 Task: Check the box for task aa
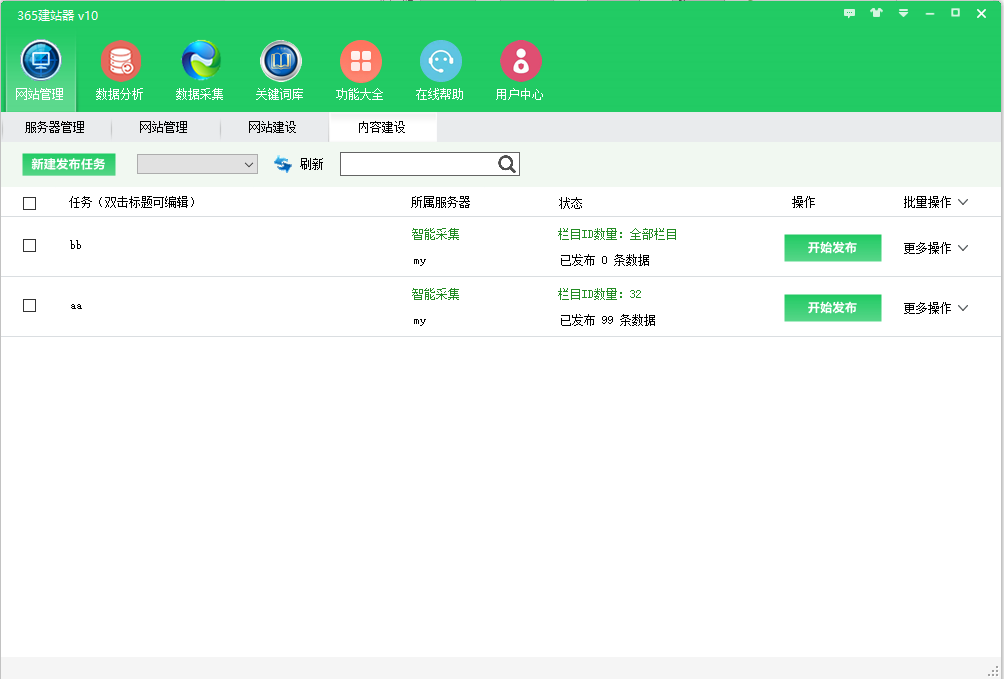[29, 306]
